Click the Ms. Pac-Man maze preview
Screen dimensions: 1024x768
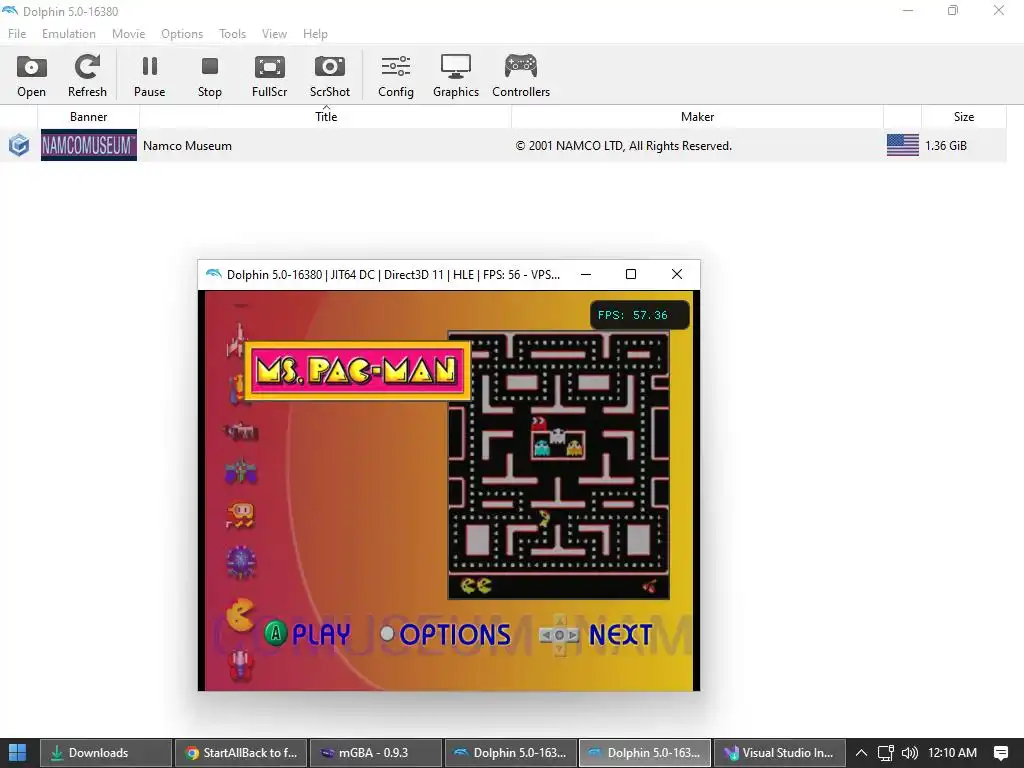tap(558, 465)
